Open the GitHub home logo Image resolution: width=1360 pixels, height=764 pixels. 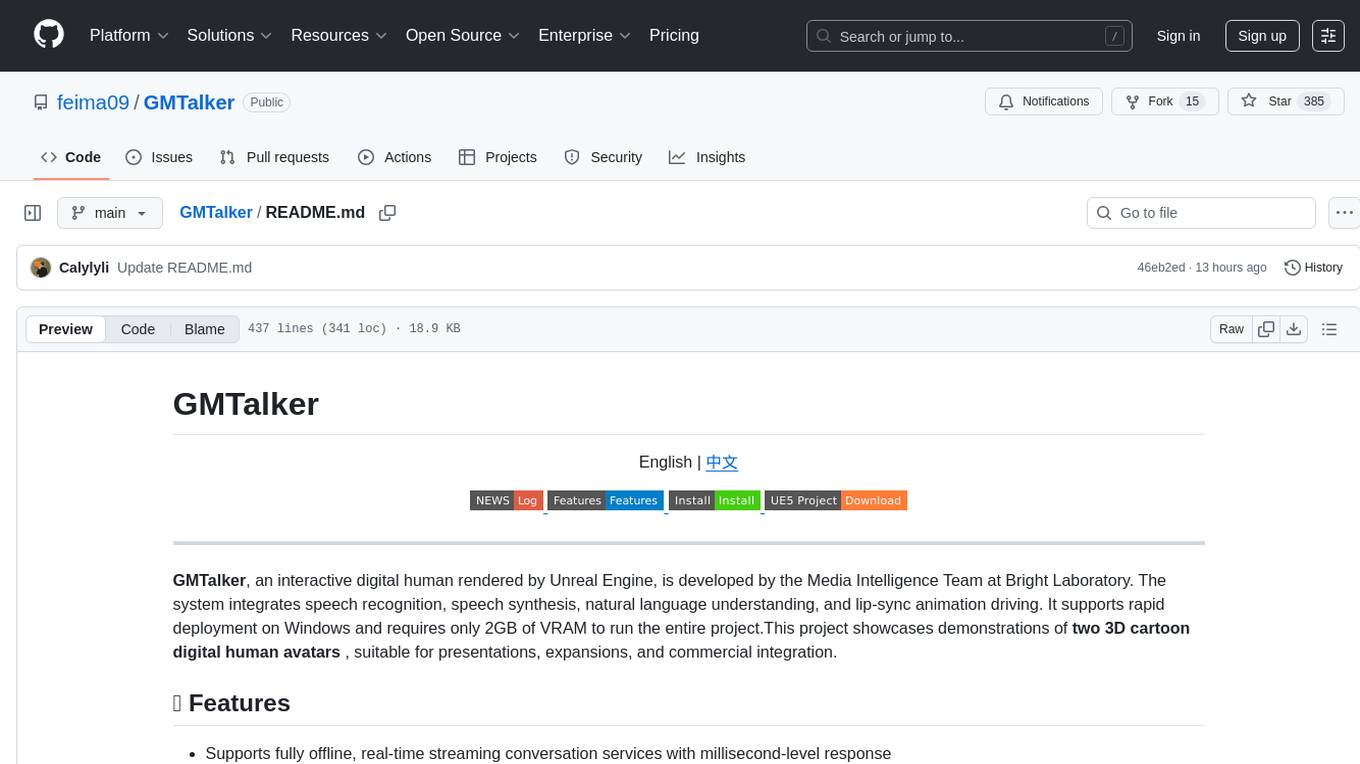click(49, 35)
